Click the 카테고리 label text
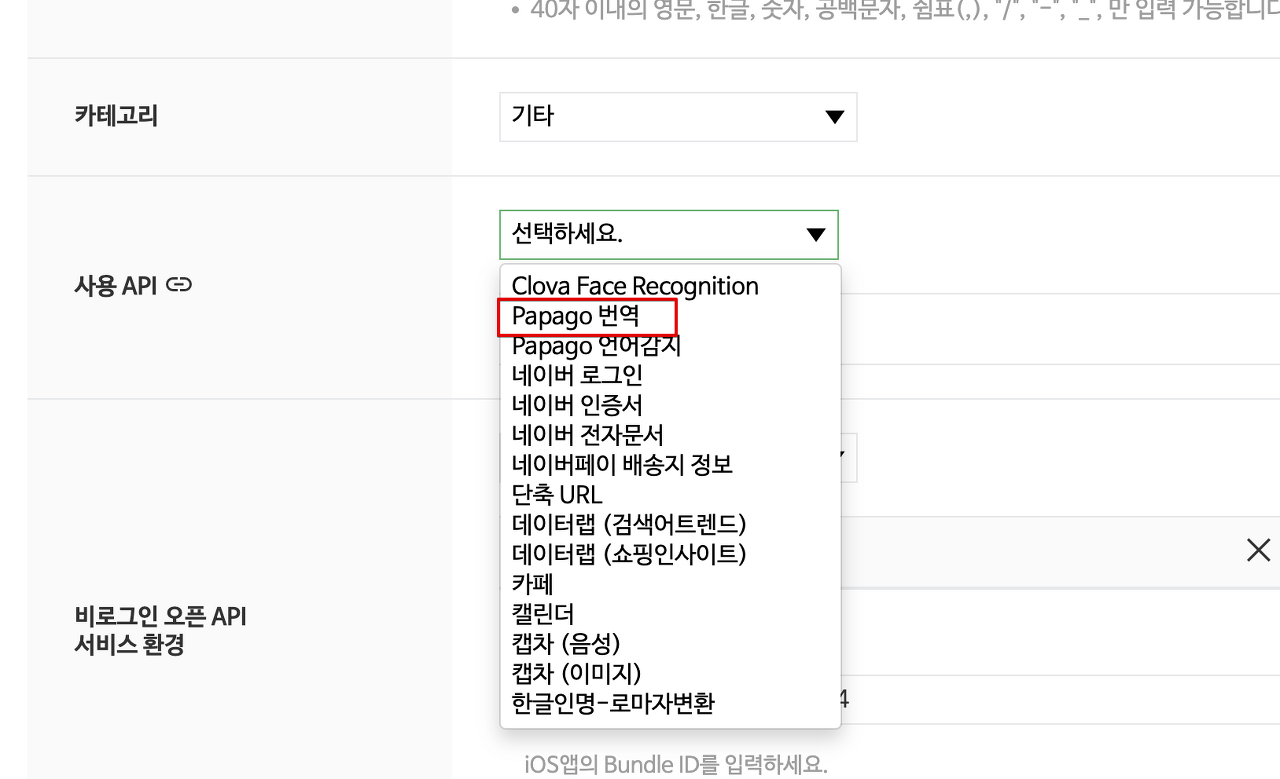 (x=116, y=116)
